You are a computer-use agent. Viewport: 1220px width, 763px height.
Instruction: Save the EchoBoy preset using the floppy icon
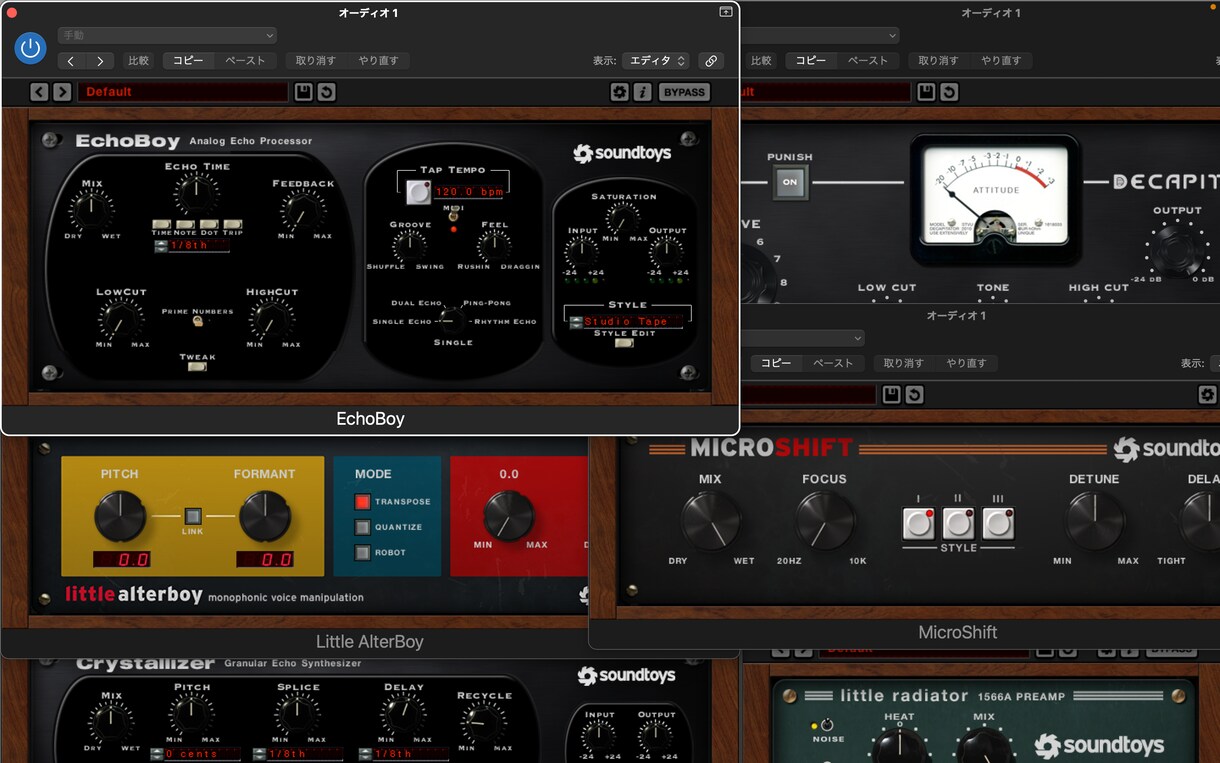coord(303,92)
